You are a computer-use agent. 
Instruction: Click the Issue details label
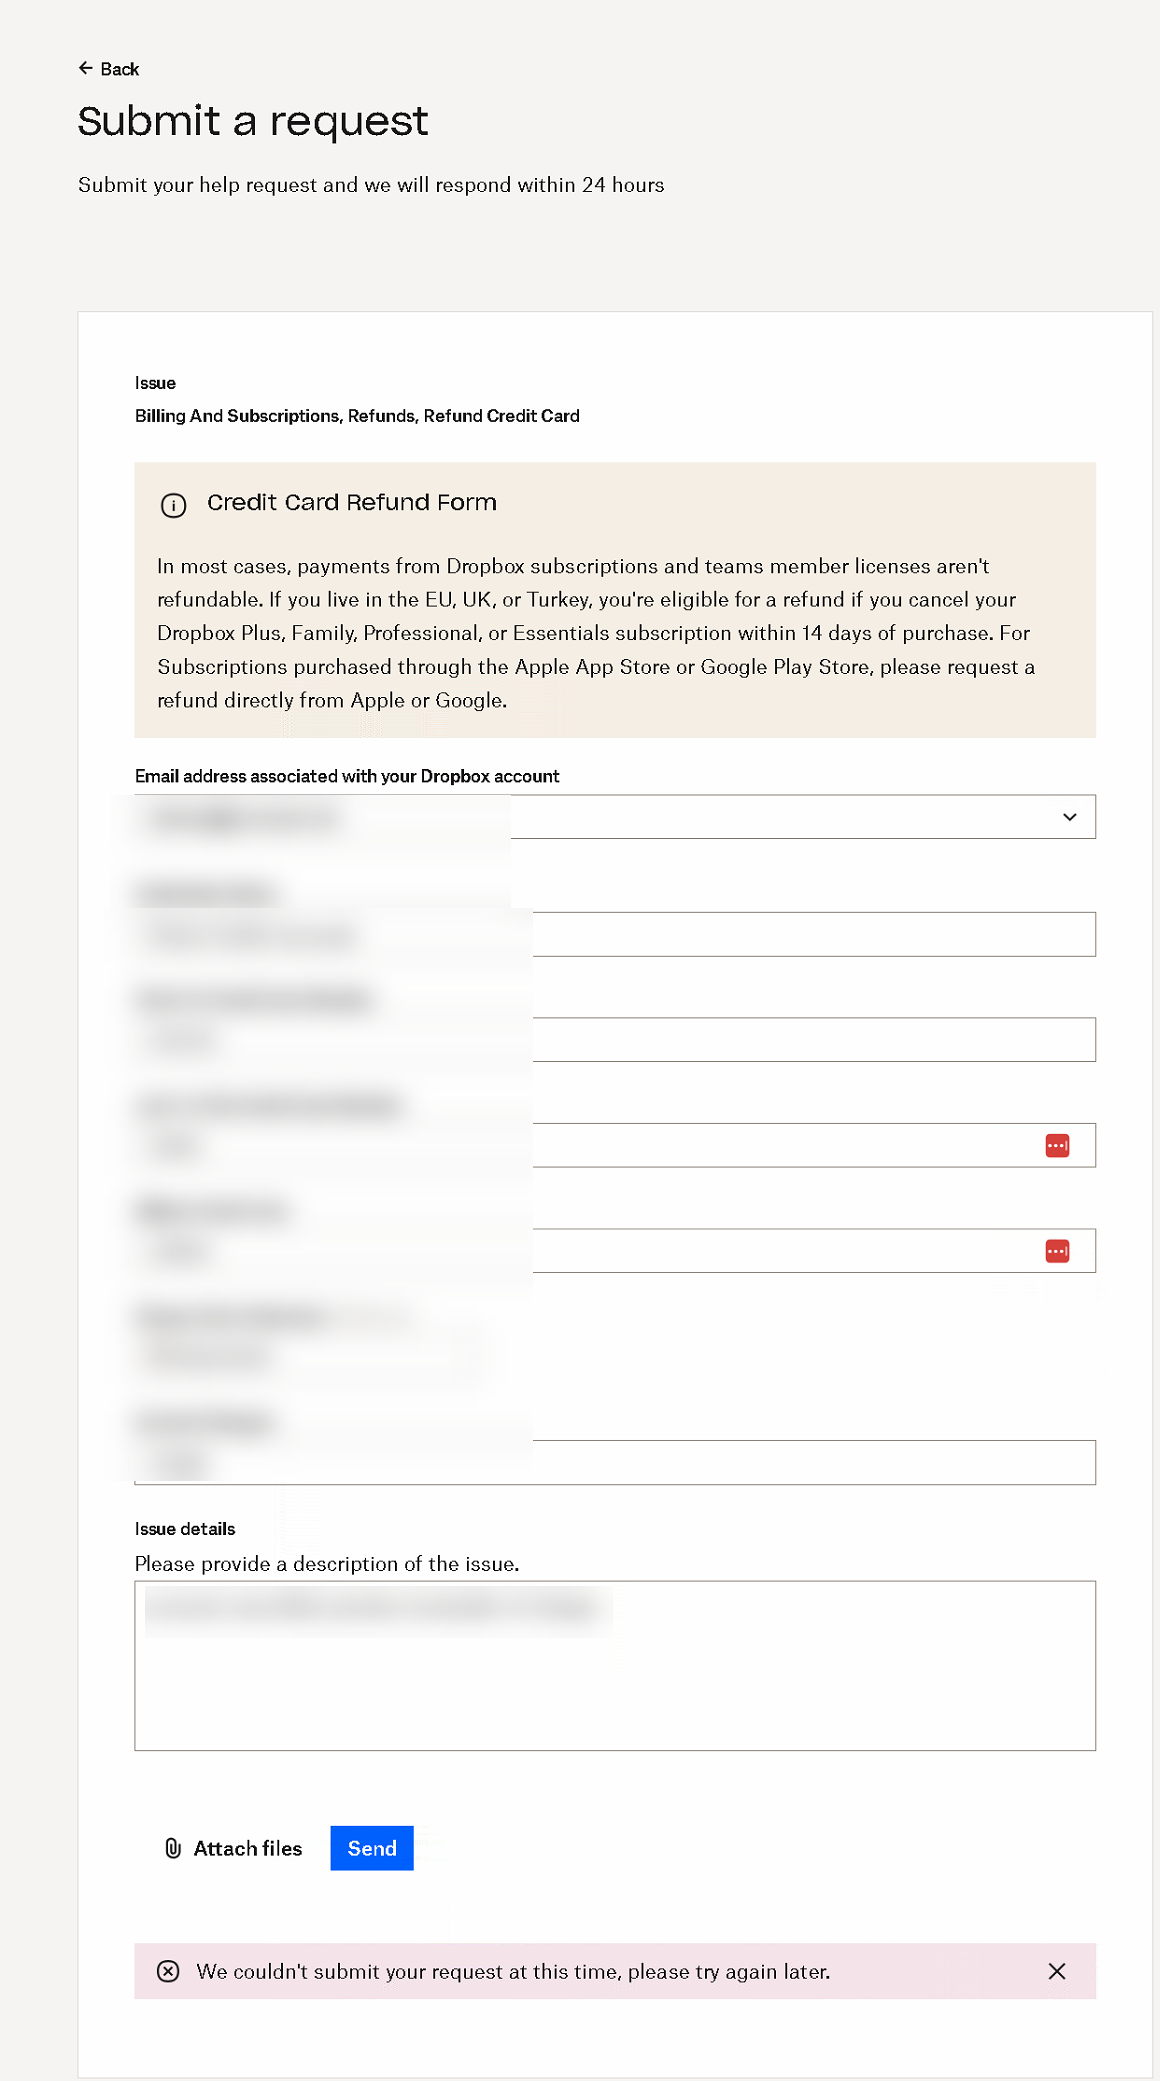click(185, 1529)
